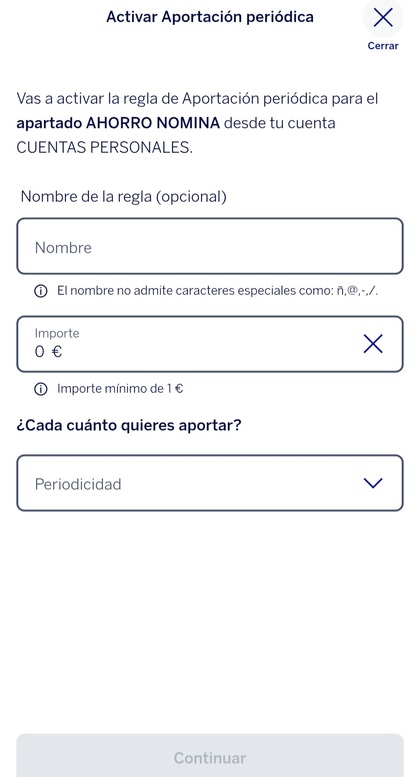Open the Periodicidad dropdown
Image resolution: width=420 pixels, height=777 pixels.
click(x=210, y=483)
